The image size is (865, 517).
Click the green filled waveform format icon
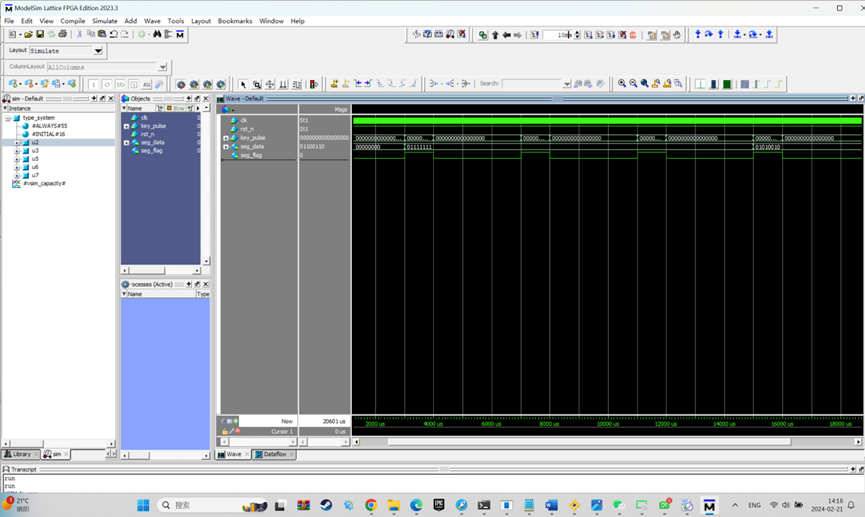tap(727, 84)
